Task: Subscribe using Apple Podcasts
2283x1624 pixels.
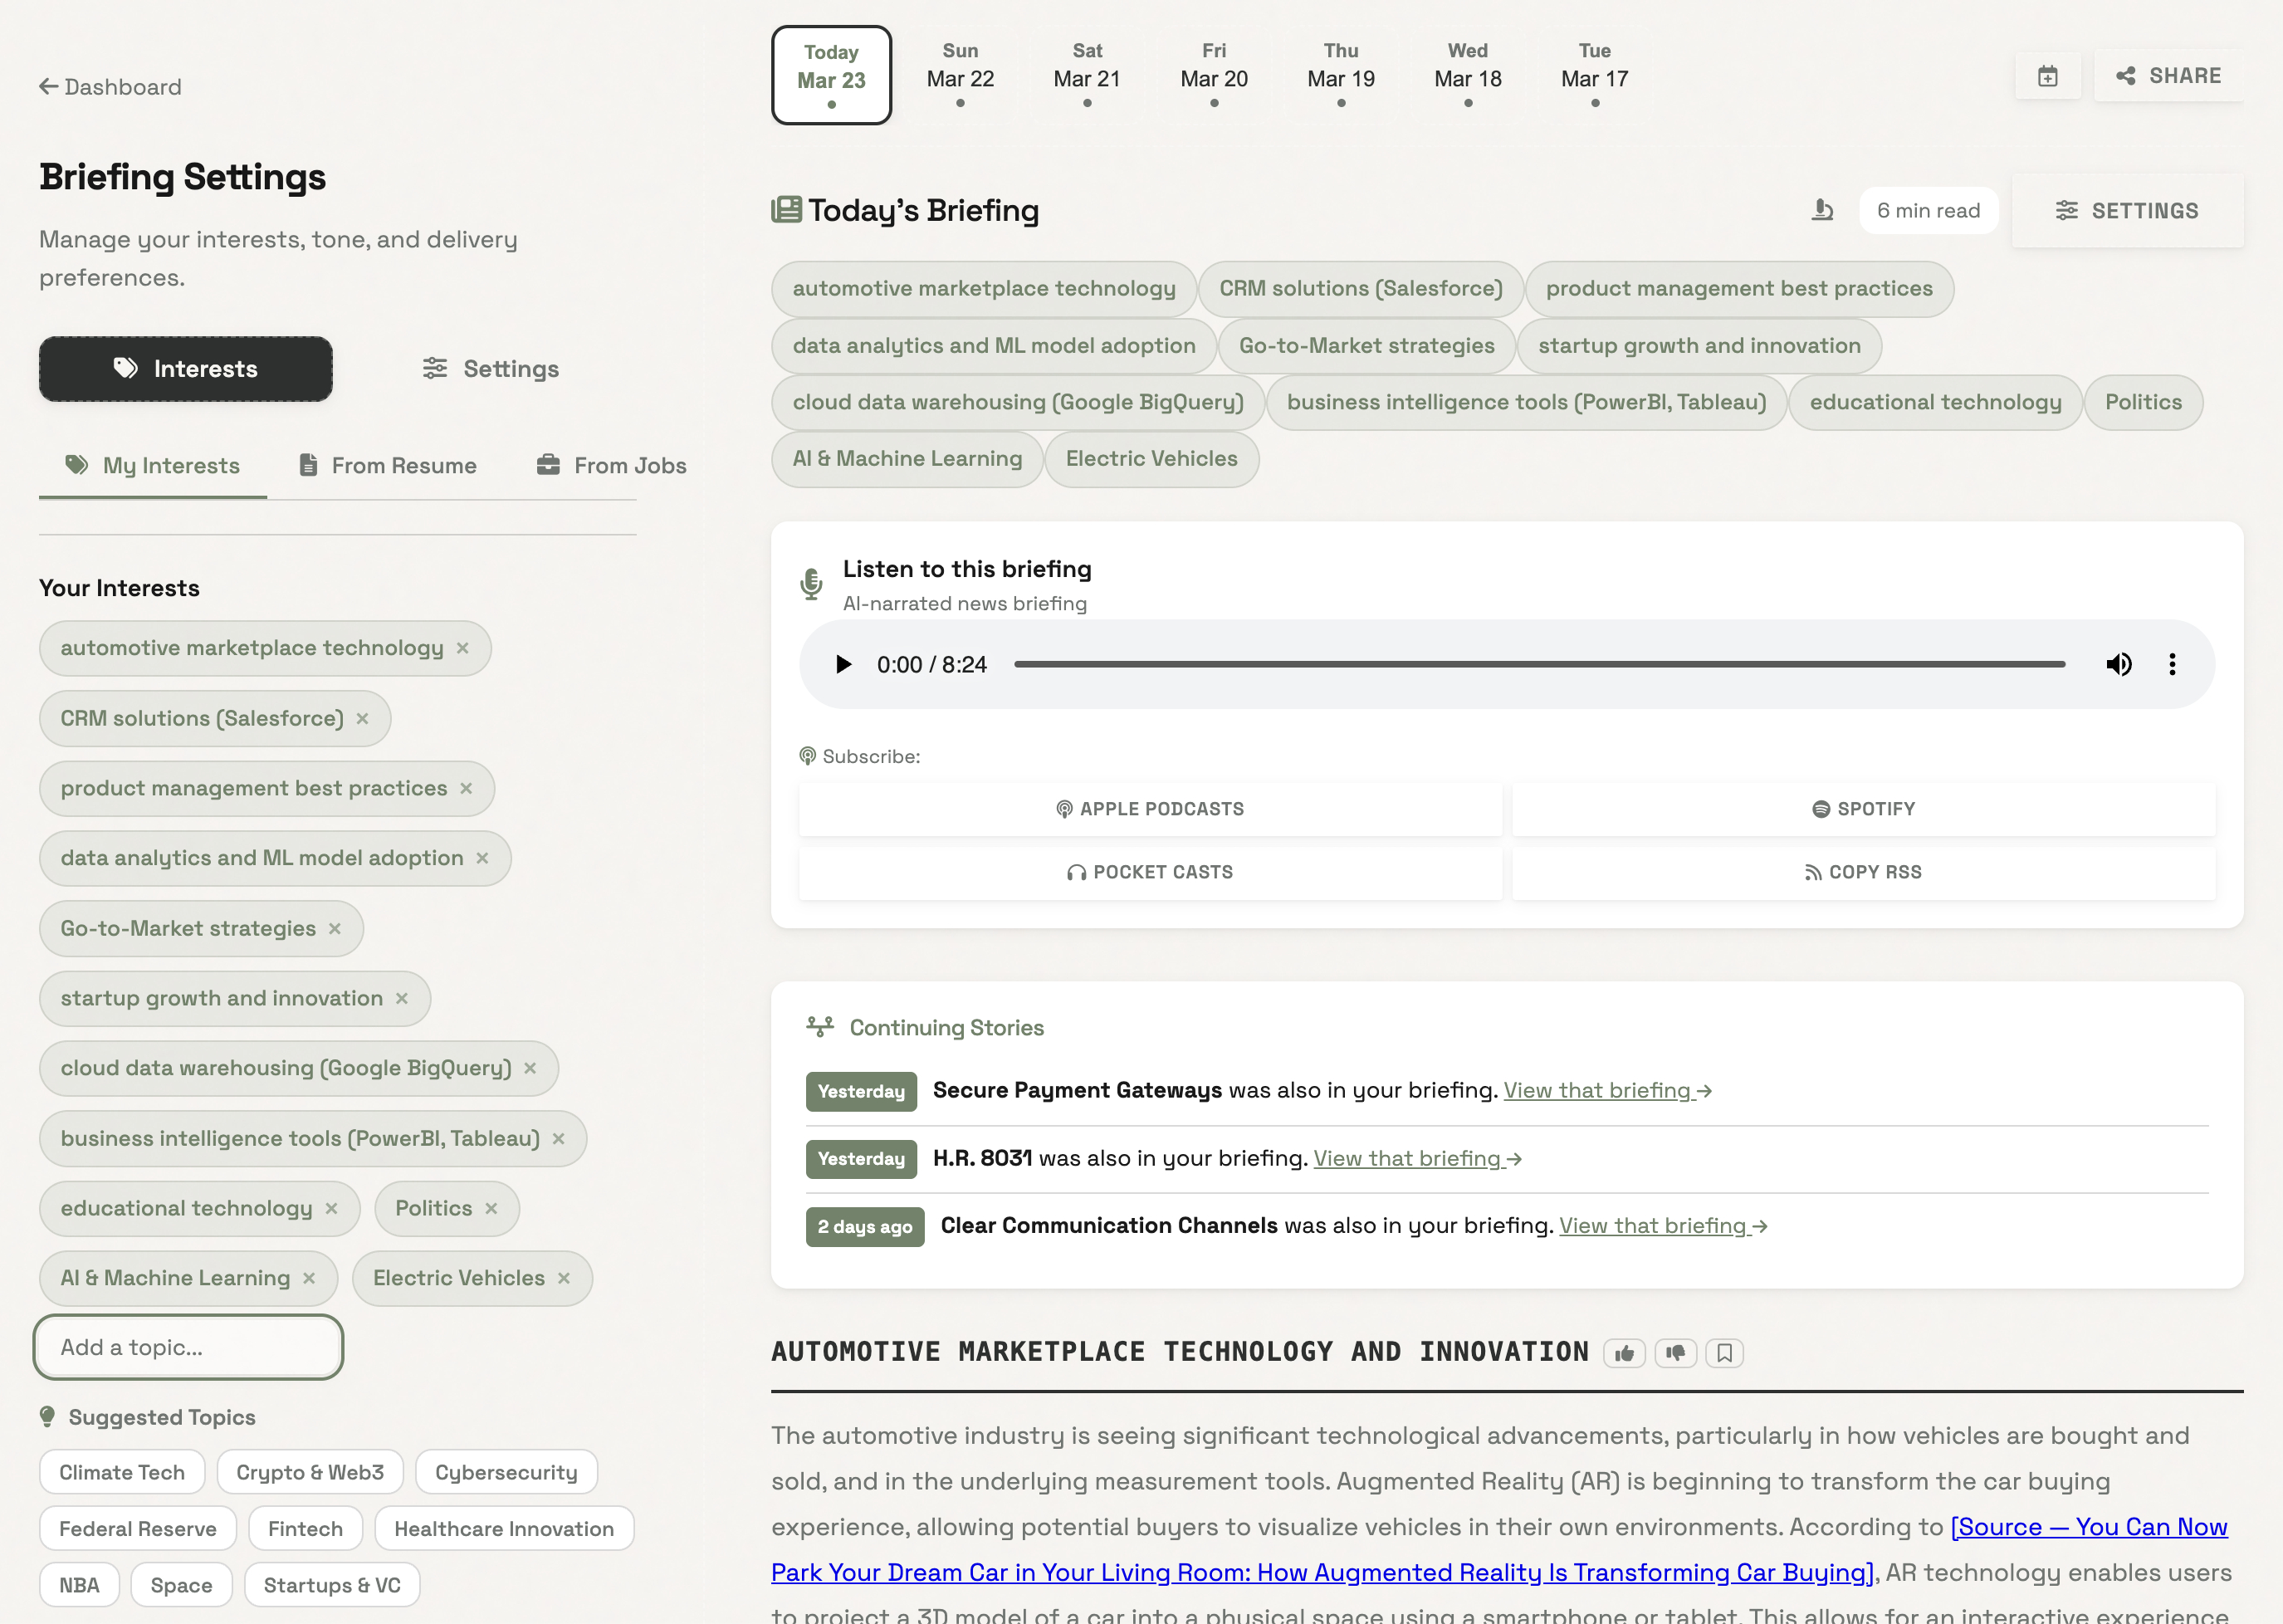Action: click(x=1149, y=808)
